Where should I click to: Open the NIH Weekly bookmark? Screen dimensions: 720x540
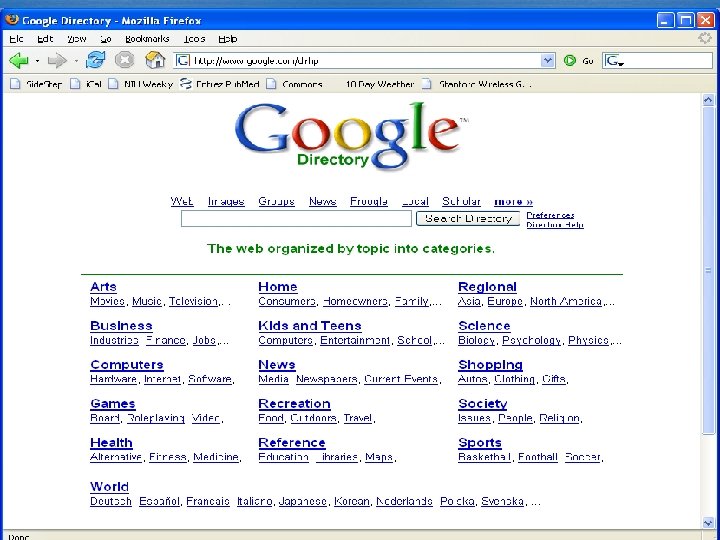[x=141, y=84]
